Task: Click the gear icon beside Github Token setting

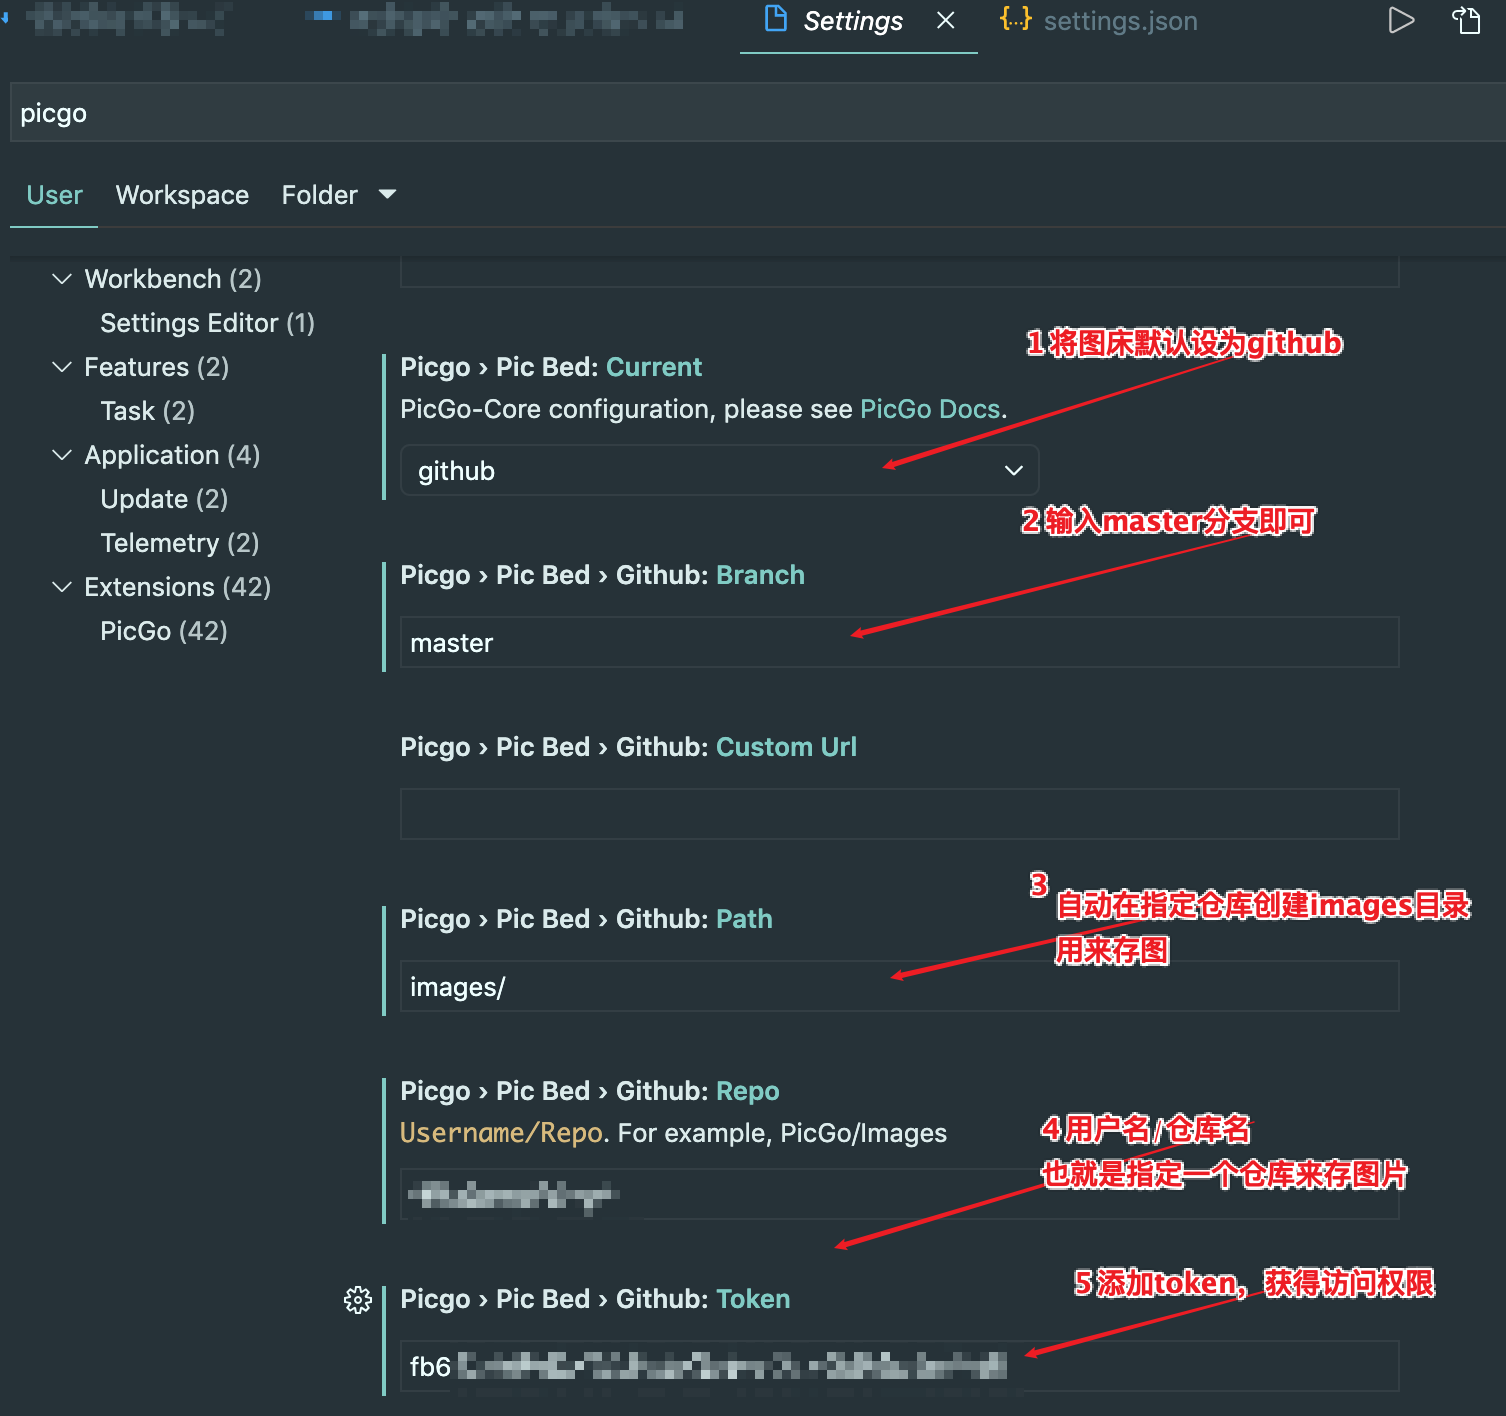Action: click(x=358, y=1299)
